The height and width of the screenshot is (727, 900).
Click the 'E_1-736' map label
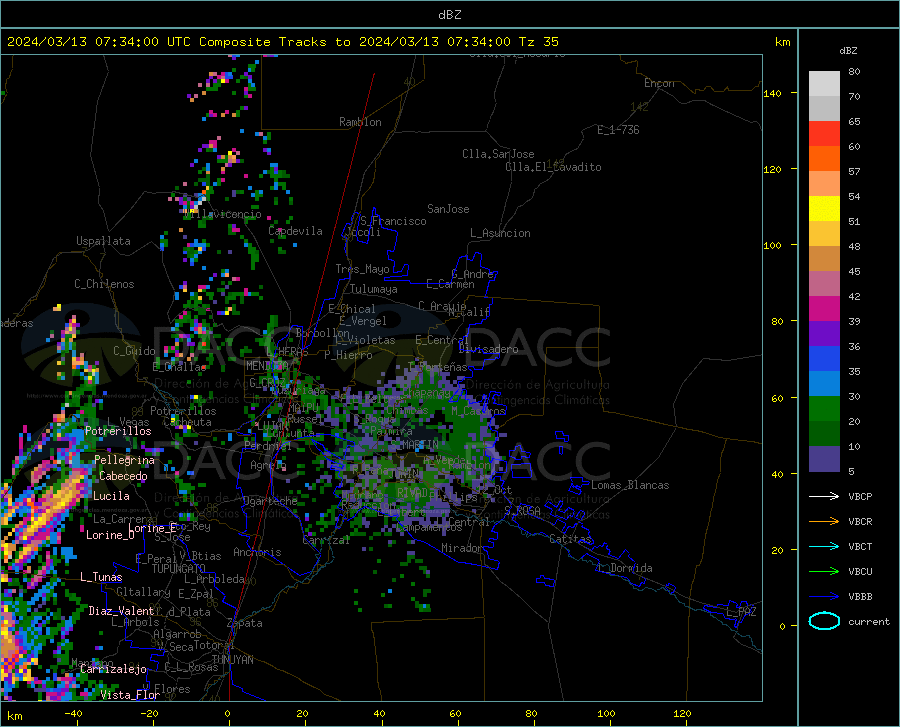click(618, 130)
